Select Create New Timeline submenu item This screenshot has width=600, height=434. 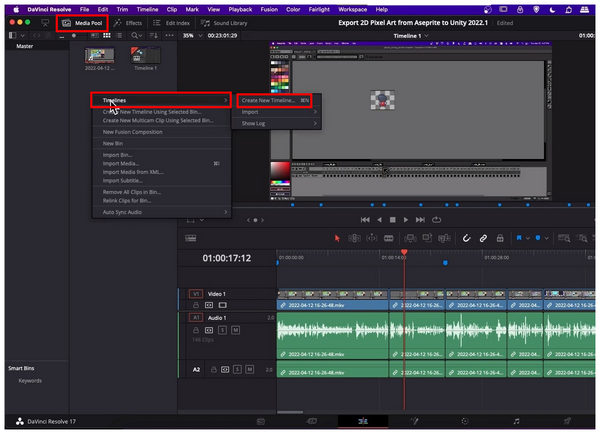[x=275, y=100]
